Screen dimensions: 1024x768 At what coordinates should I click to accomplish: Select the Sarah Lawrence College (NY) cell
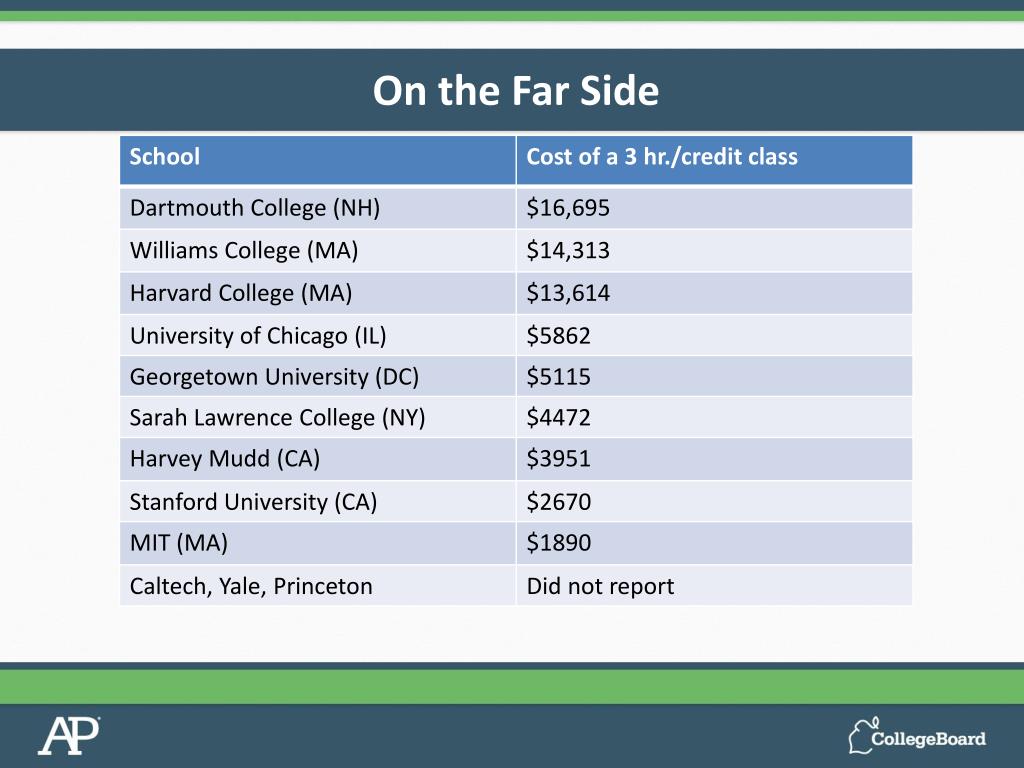278,418
